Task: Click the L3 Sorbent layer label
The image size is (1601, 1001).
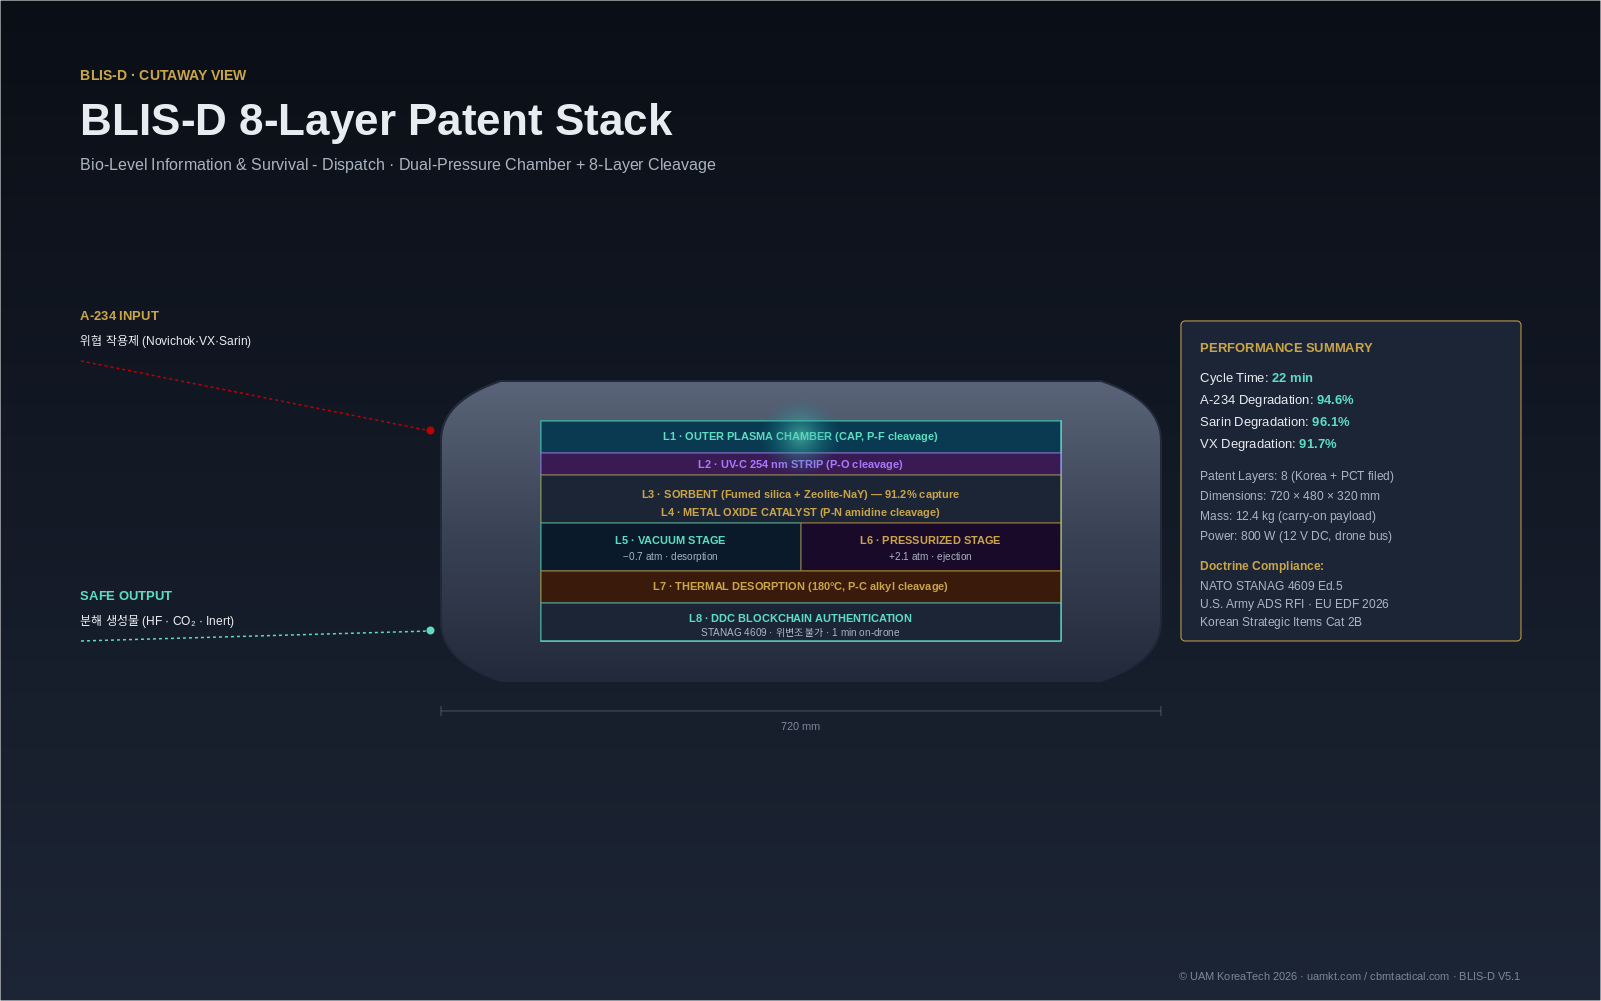Action: click(x=800, y=494)
